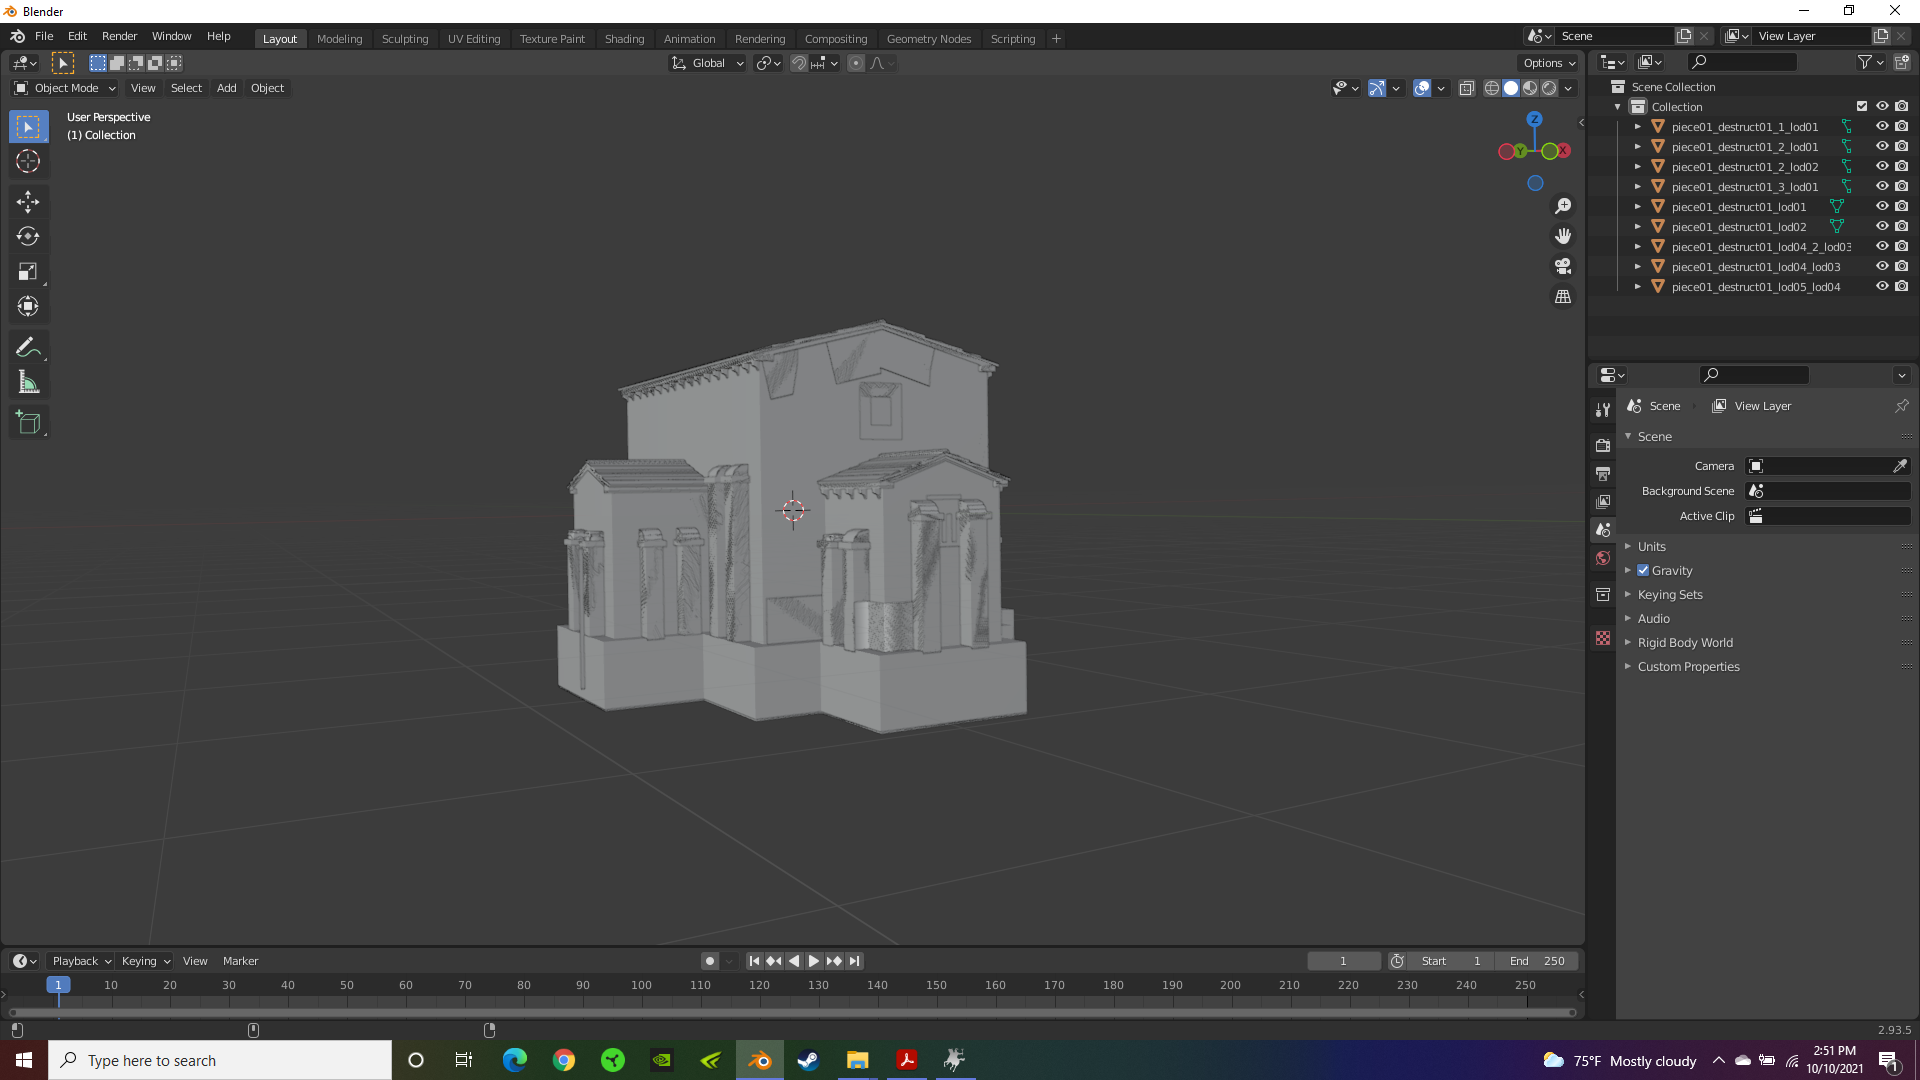This screenshot has height=1080, width=1920.
Task: Select the Transform tool
Action: pyautogui.click(x=28, y=307)
